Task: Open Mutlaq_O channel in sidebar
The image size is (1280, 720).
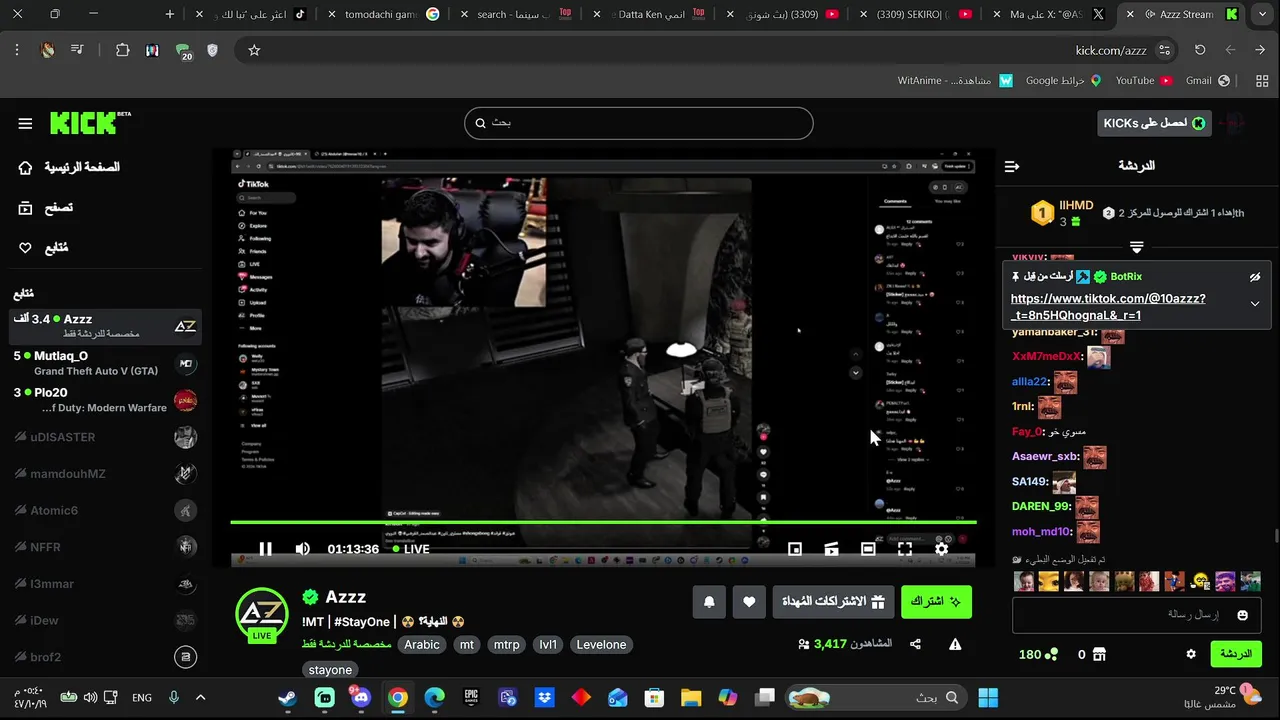Action: coord(104,363)
